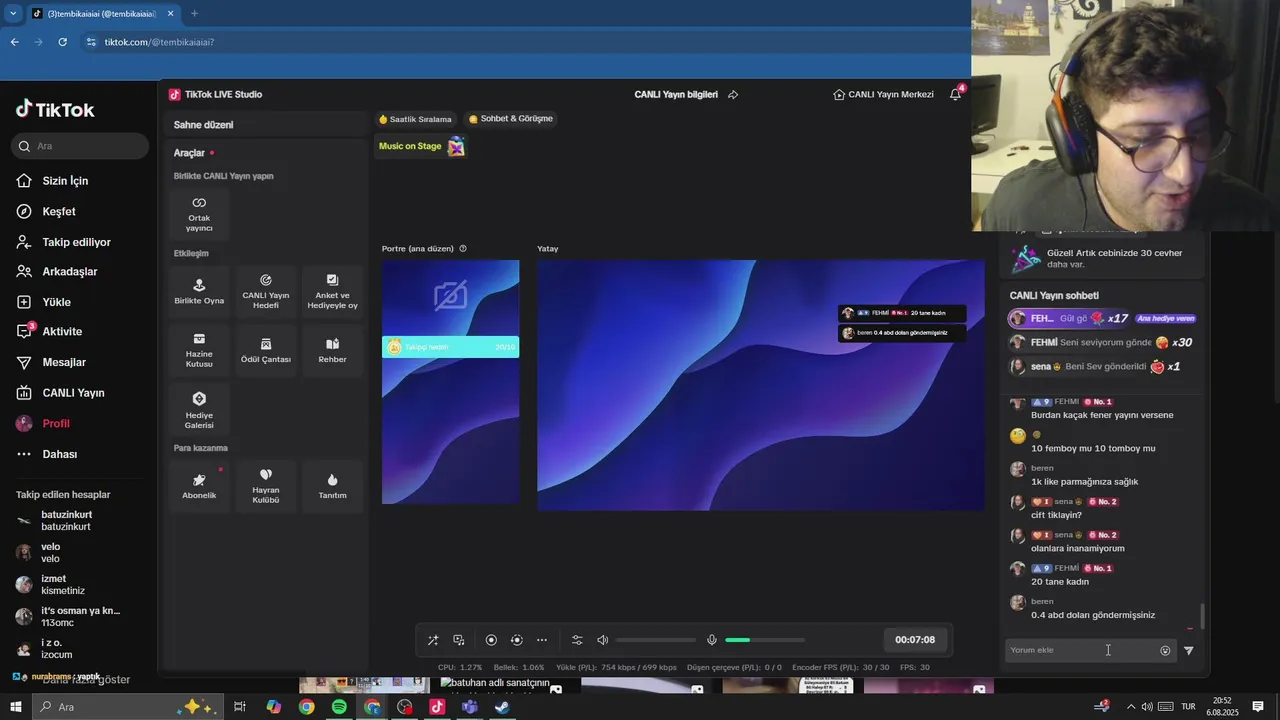Image resolution: width=1280 pixels, height=720 pixels.
Task: Click the browser back arrow
Action: tap(14, 42)
